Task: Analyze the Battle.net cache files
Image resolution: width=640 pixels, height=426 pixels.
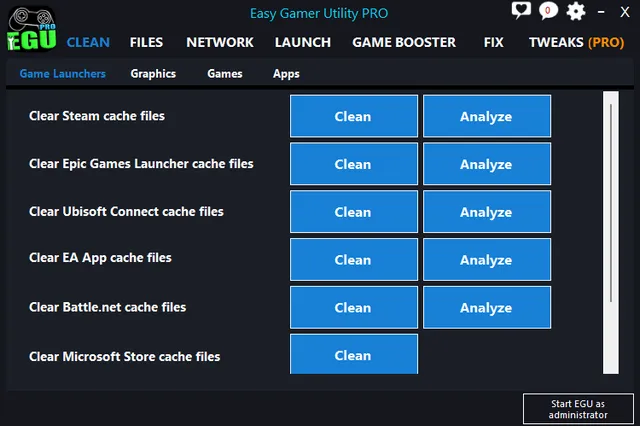Action: [487, 307]
